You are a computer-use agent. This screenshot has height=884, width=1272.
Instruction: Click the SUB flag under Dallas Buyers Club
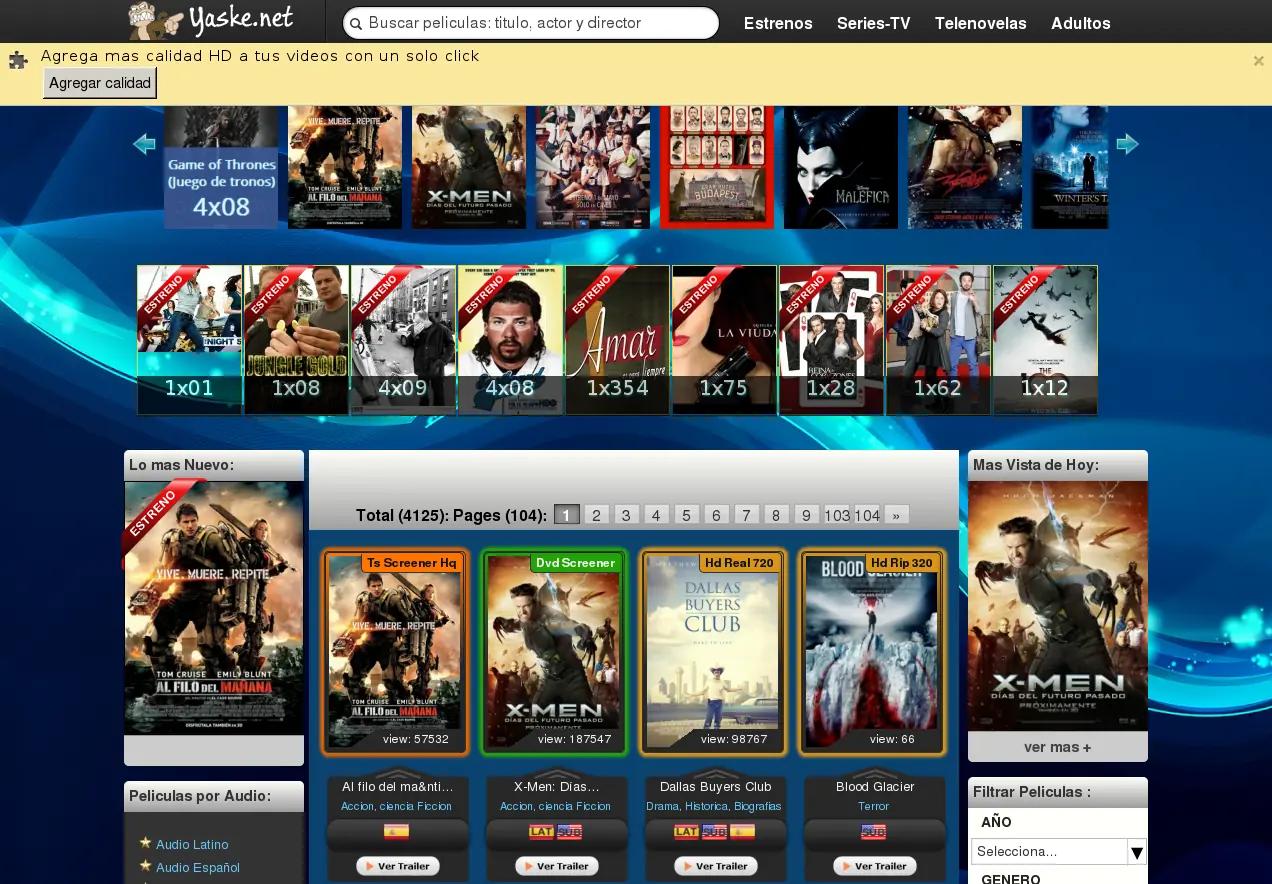pos(714,832)
